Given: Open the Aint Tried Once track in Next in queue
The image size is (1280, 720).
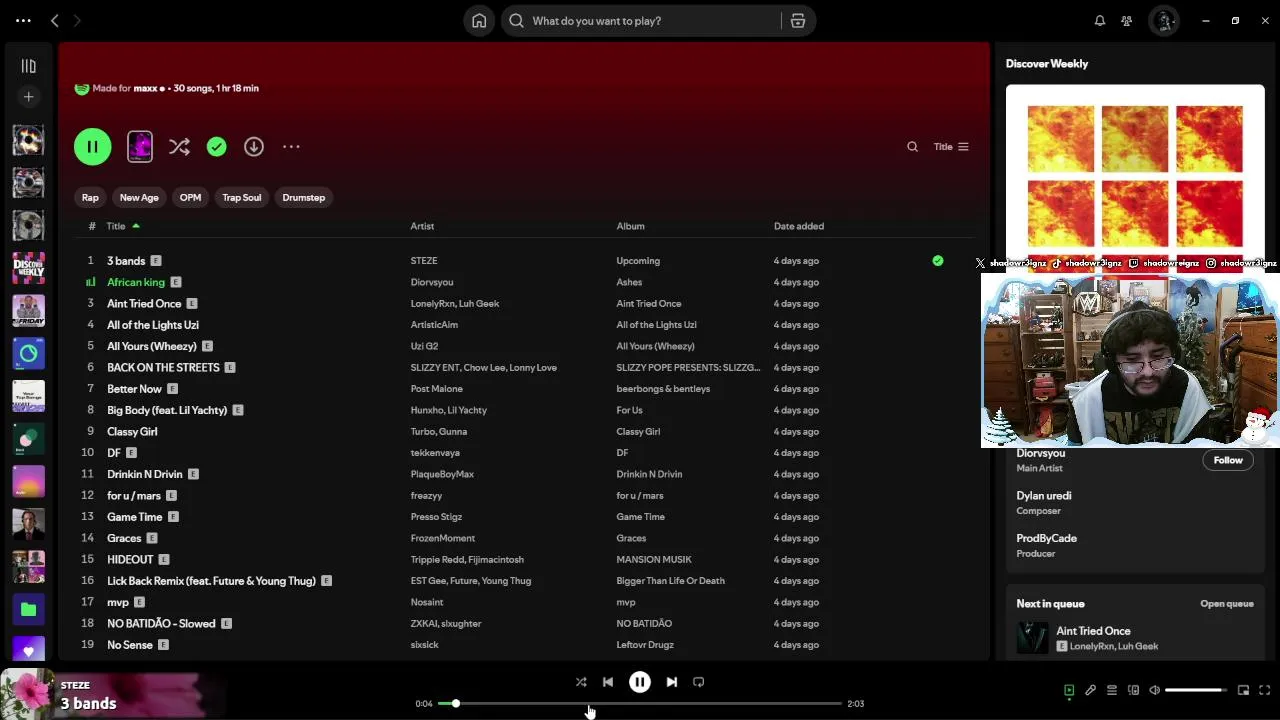Looking at the screenshot, I should pyautogui.click(x=1093, y=631).
